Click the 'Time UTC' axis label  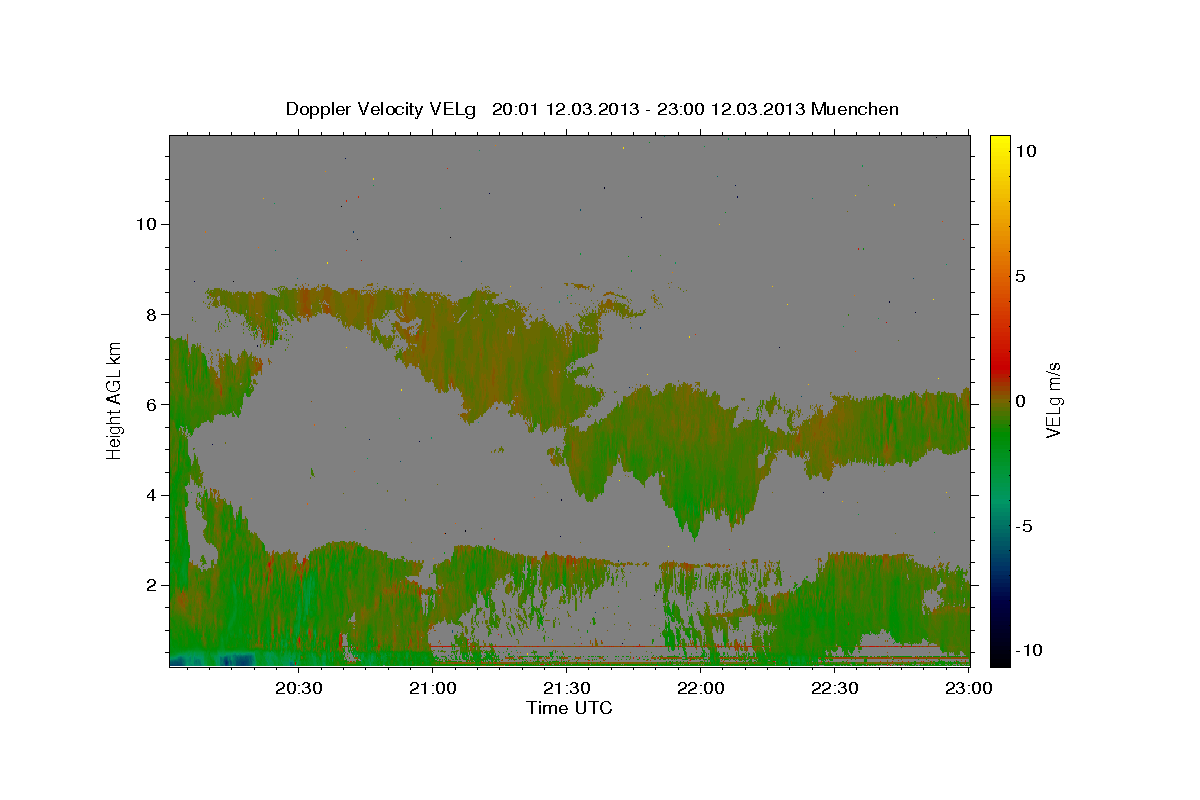(x=569, y=708)
